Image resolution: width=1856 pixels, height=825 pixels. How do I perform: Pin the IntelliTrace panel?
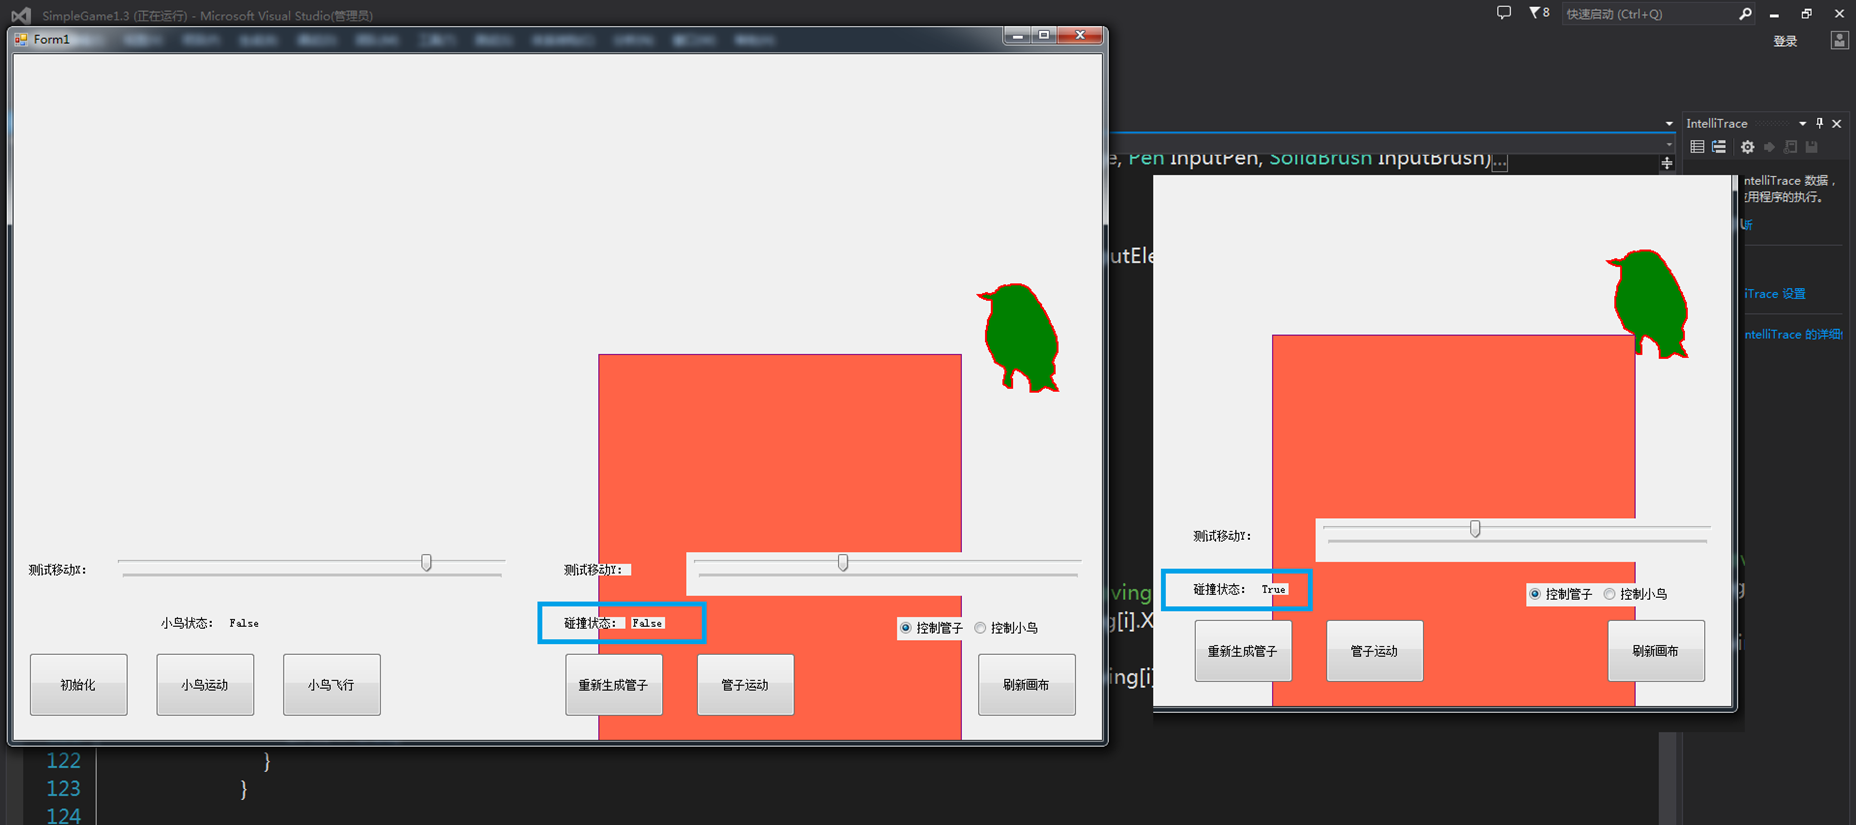click(1820, 123)
